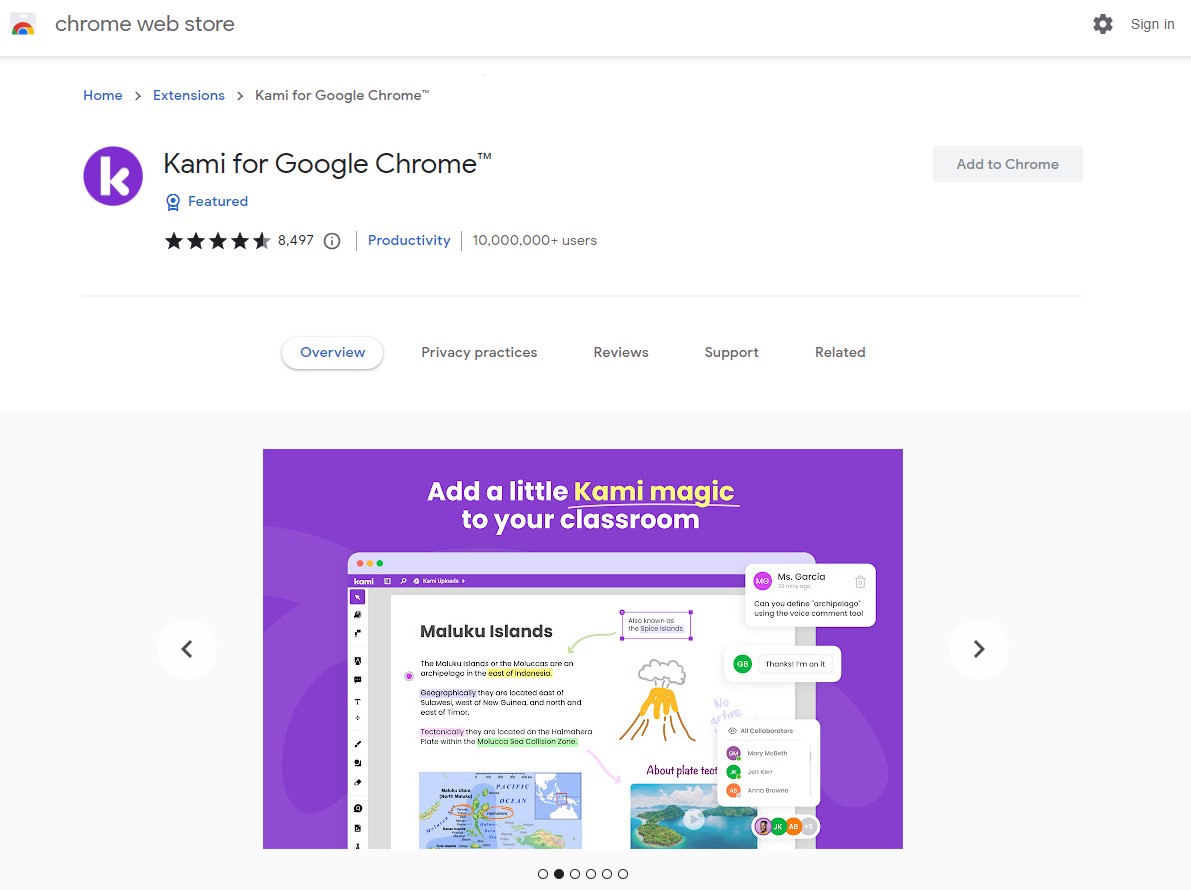Click the Sign in link
The width and height of the screenshot is (1191, 890).
tap(1152, 24)
